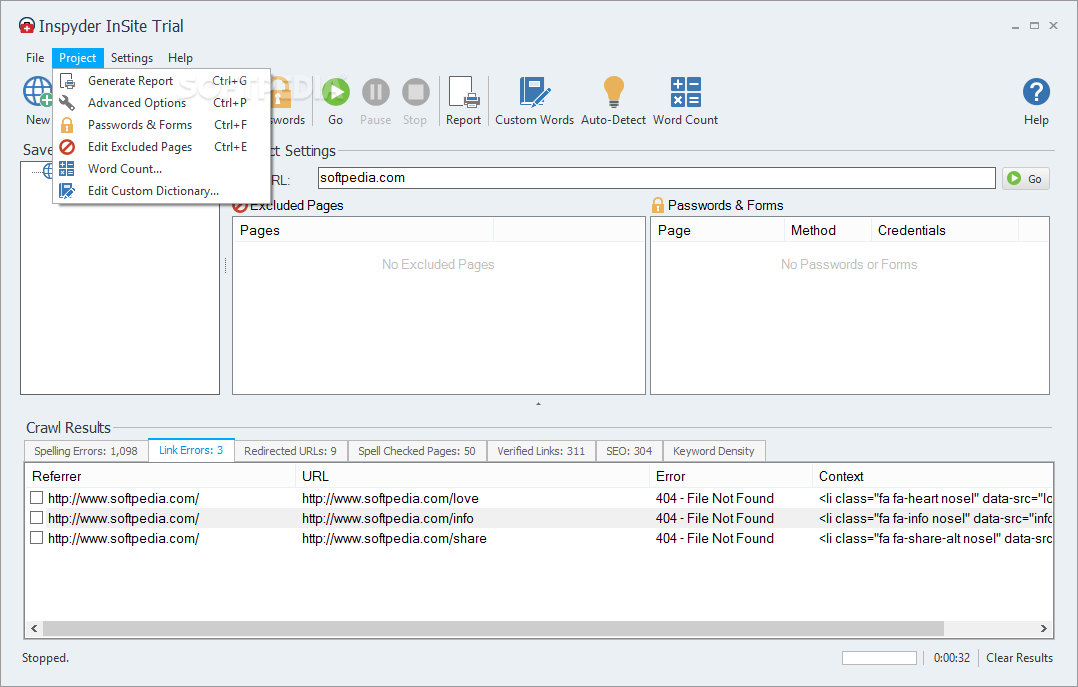Viewport: 1078px width, 687px height.
Task: Choose Passwords & Forms menu entry
Action: click(162, 125)
